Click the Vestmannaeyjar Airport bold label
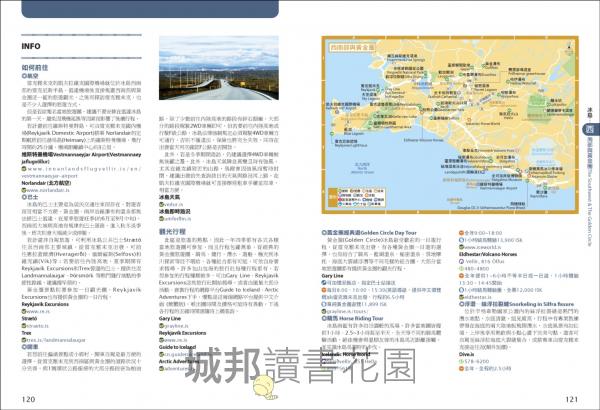Image resolution: width=600 pixels, height=410 pixels. coord(81,158)
